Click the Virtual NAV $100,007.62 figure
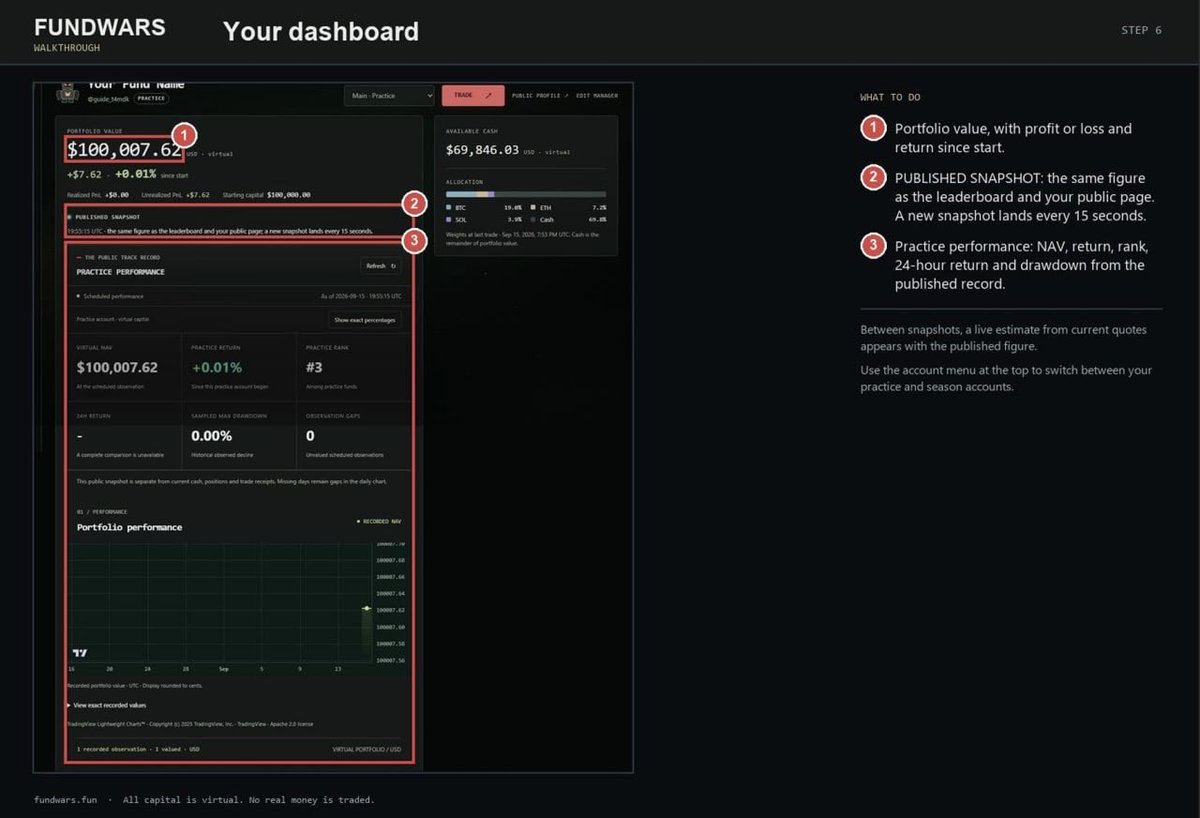This screenshot has height=818, width=1200. [x=117, y=368]
